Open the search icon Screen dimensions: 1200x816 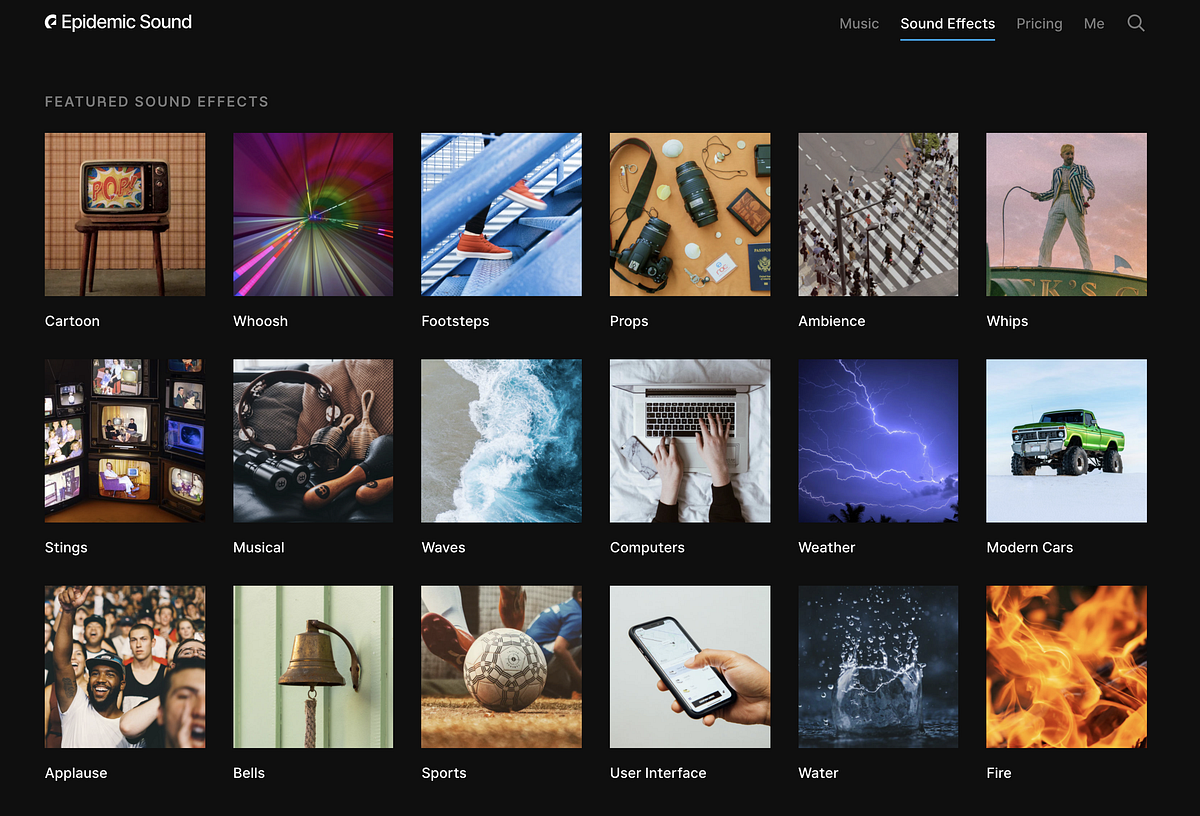coord(1136,22)
